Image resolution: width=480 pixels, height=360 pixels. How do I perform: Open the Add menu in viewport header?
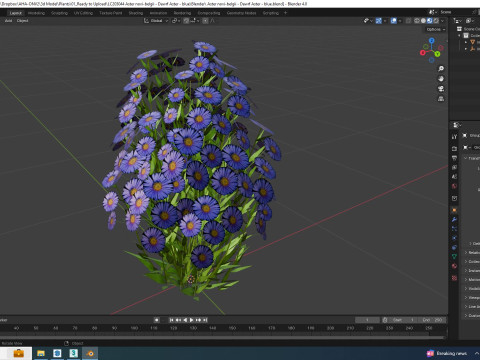(x=8, y=21)
